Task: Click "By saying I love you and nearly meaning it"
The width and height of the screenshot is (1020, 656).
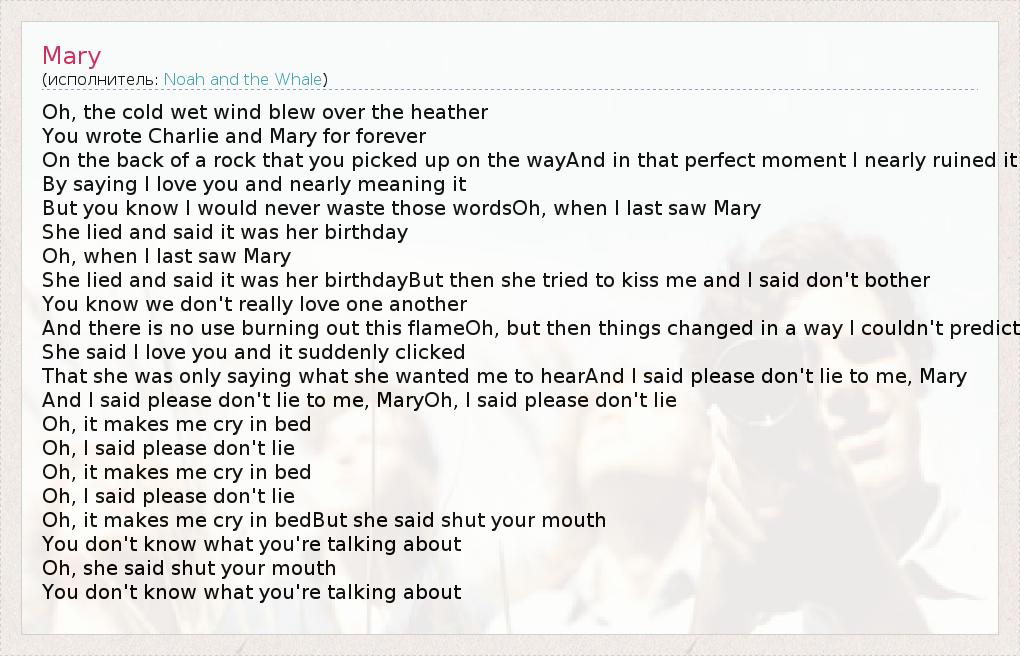Action: (x=254, y=184)
